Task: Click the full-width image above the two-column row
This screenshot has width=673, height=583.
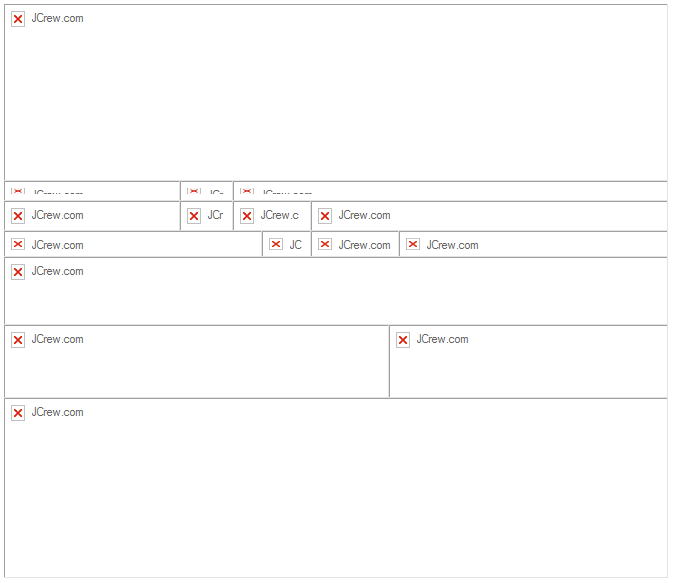Action: 335,291
